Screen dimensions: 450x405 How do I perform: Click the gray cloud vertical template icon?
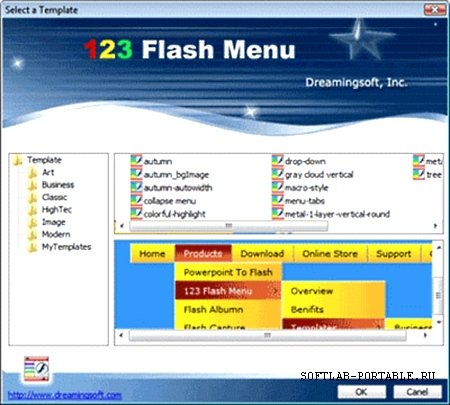click(278, 174)
